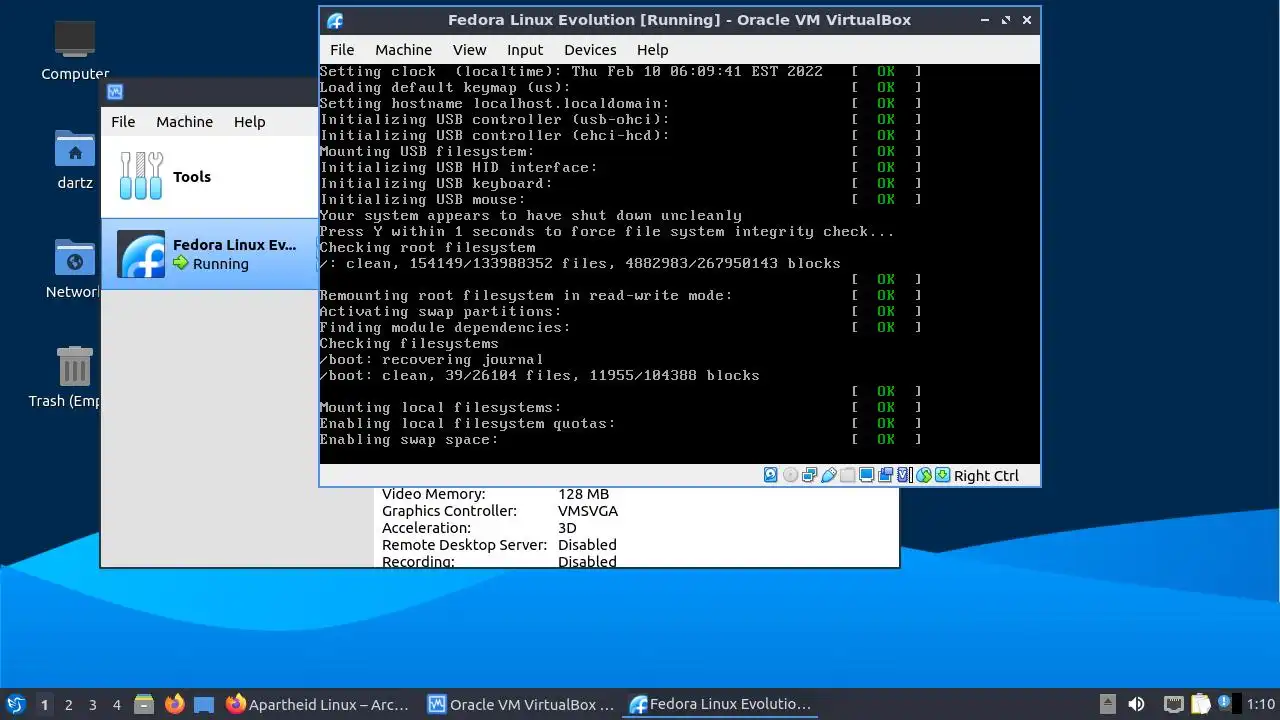Switch to Apartheid Linux Firefox taskbar window
Viewport: 1280px width, 720px height.
(x=318, y=704)
